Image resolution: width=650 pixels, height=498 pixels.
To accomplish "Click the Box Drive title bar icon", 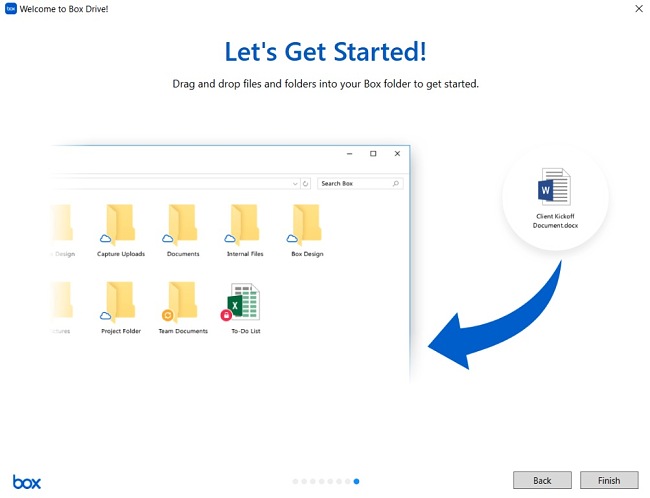I will click(11, 8).
